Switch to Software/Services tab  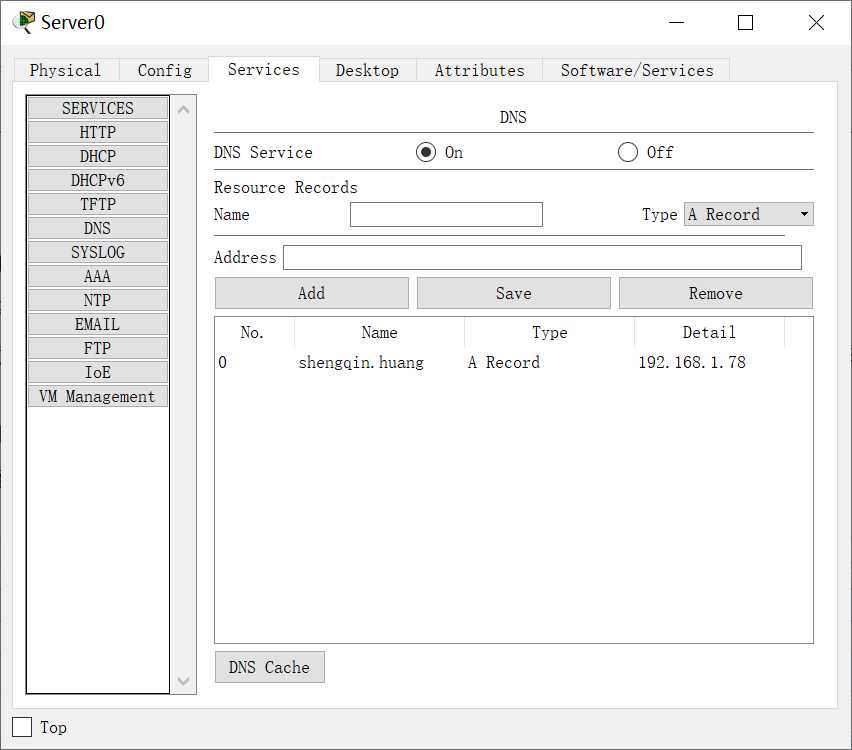(x=636, y=70)
